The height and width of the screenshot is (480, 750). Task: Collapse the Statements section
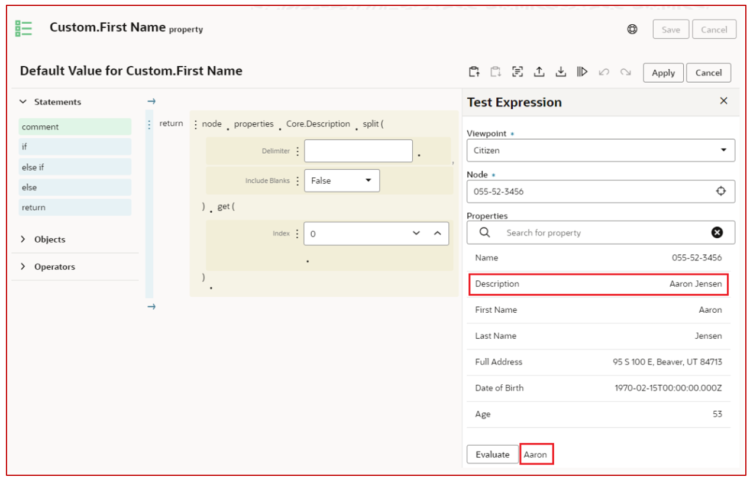pos(22,101)
